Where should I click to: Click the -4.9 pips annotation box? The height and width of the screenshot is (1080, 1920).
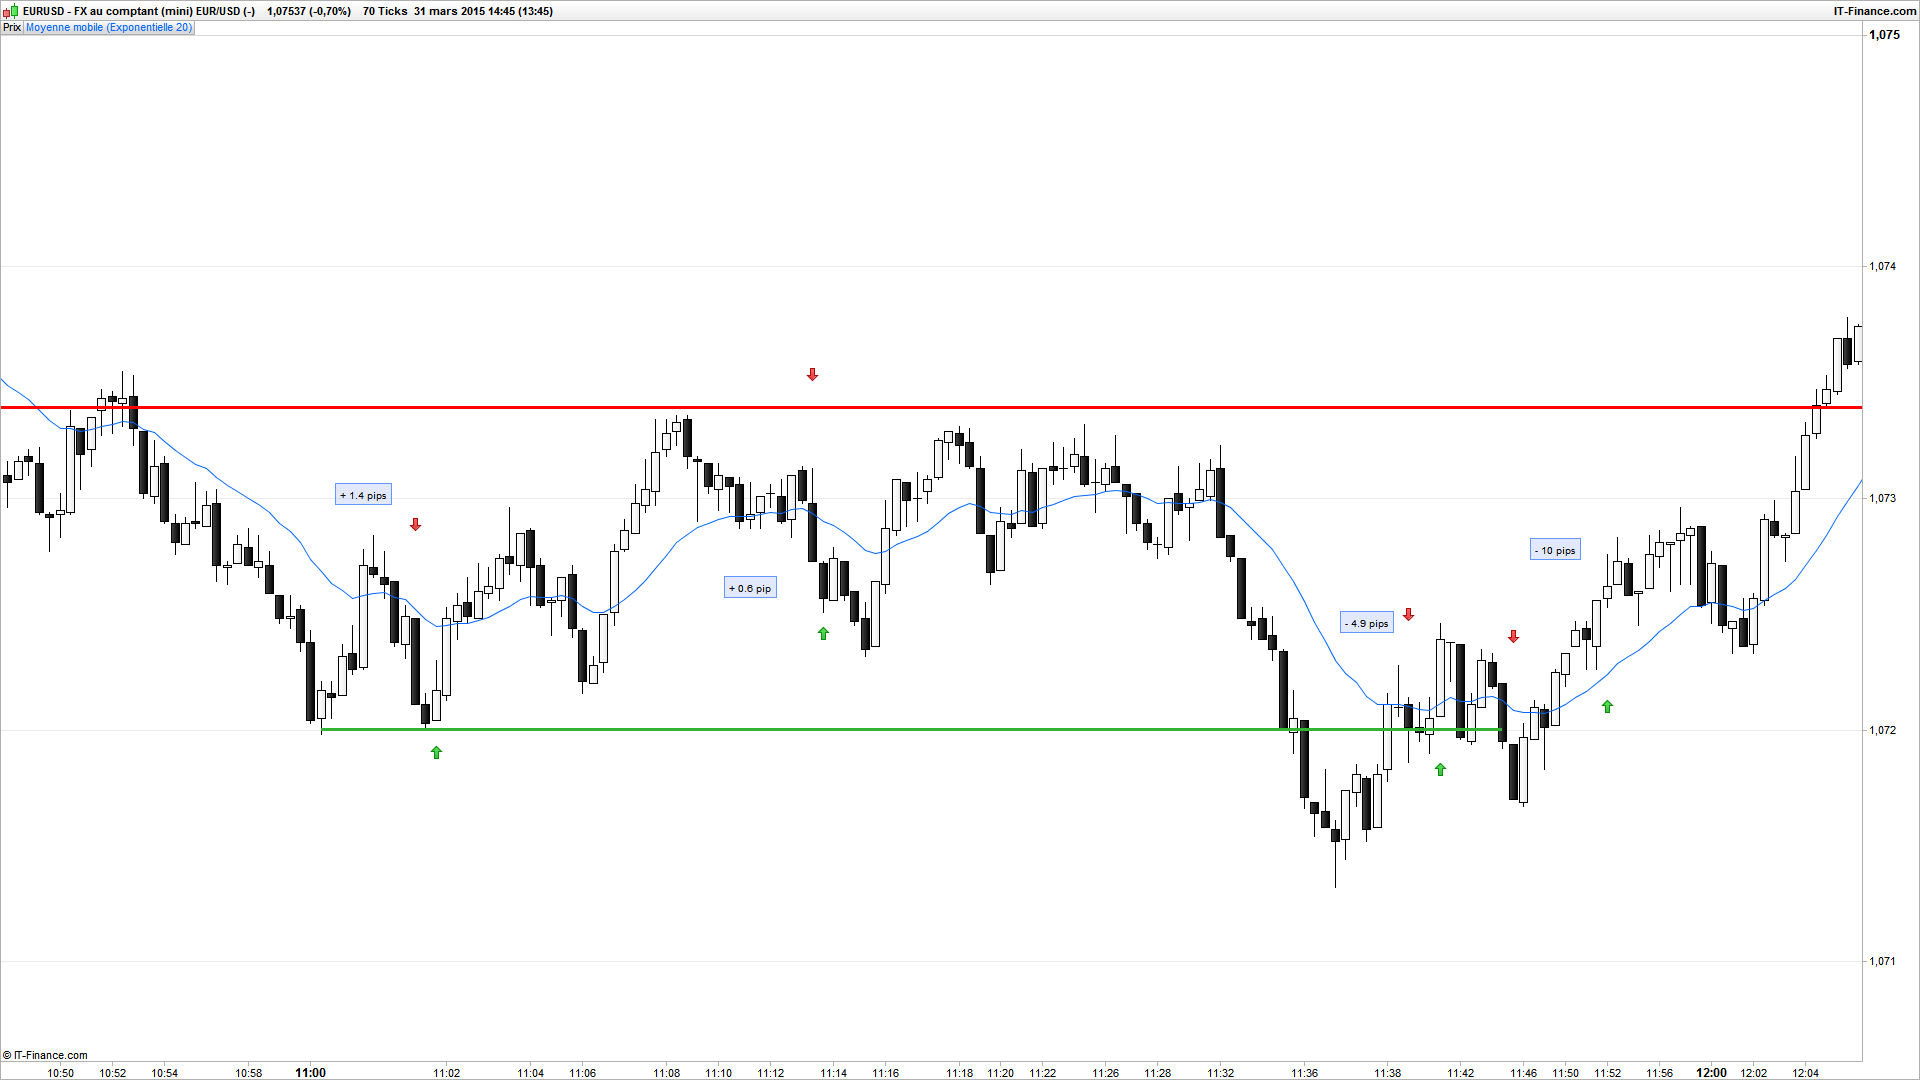[1366, 623]
